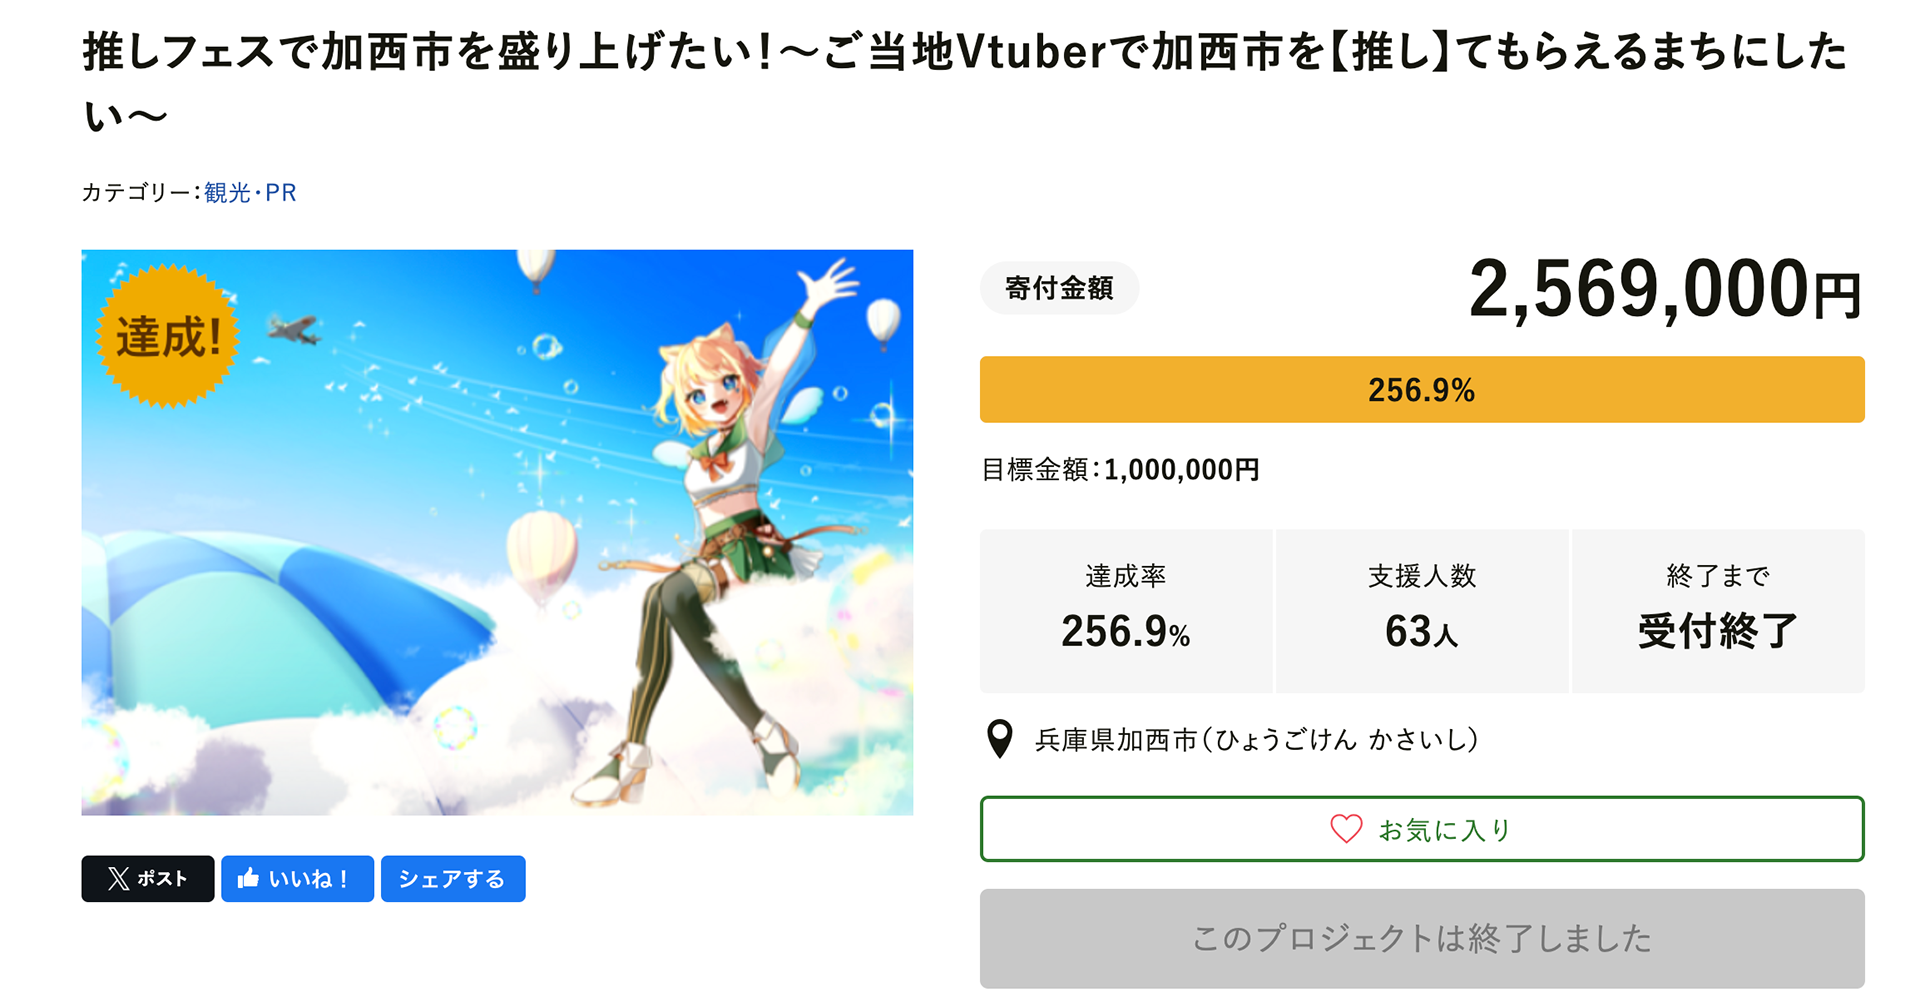Click the 寄付金額 label pill
The width and height of the screenshot is (1920, 1007).
click(1059, 289)
